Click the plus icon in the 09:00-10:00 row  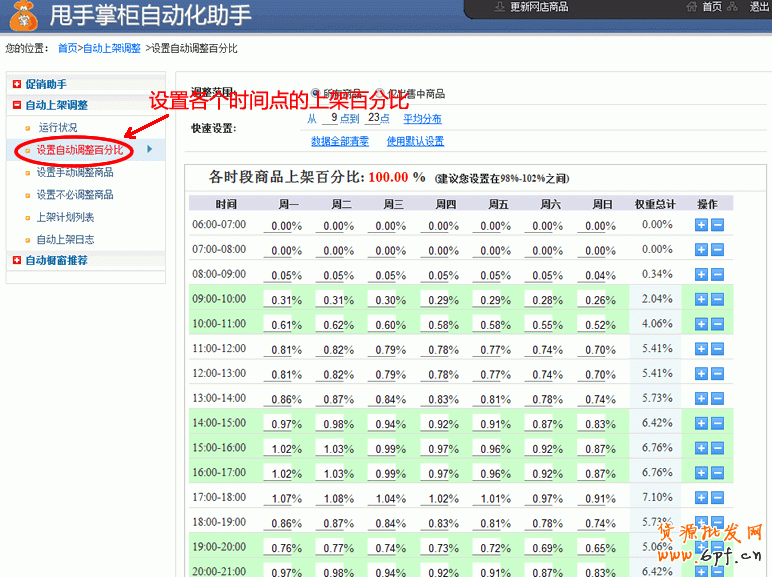tap(701, 298)
